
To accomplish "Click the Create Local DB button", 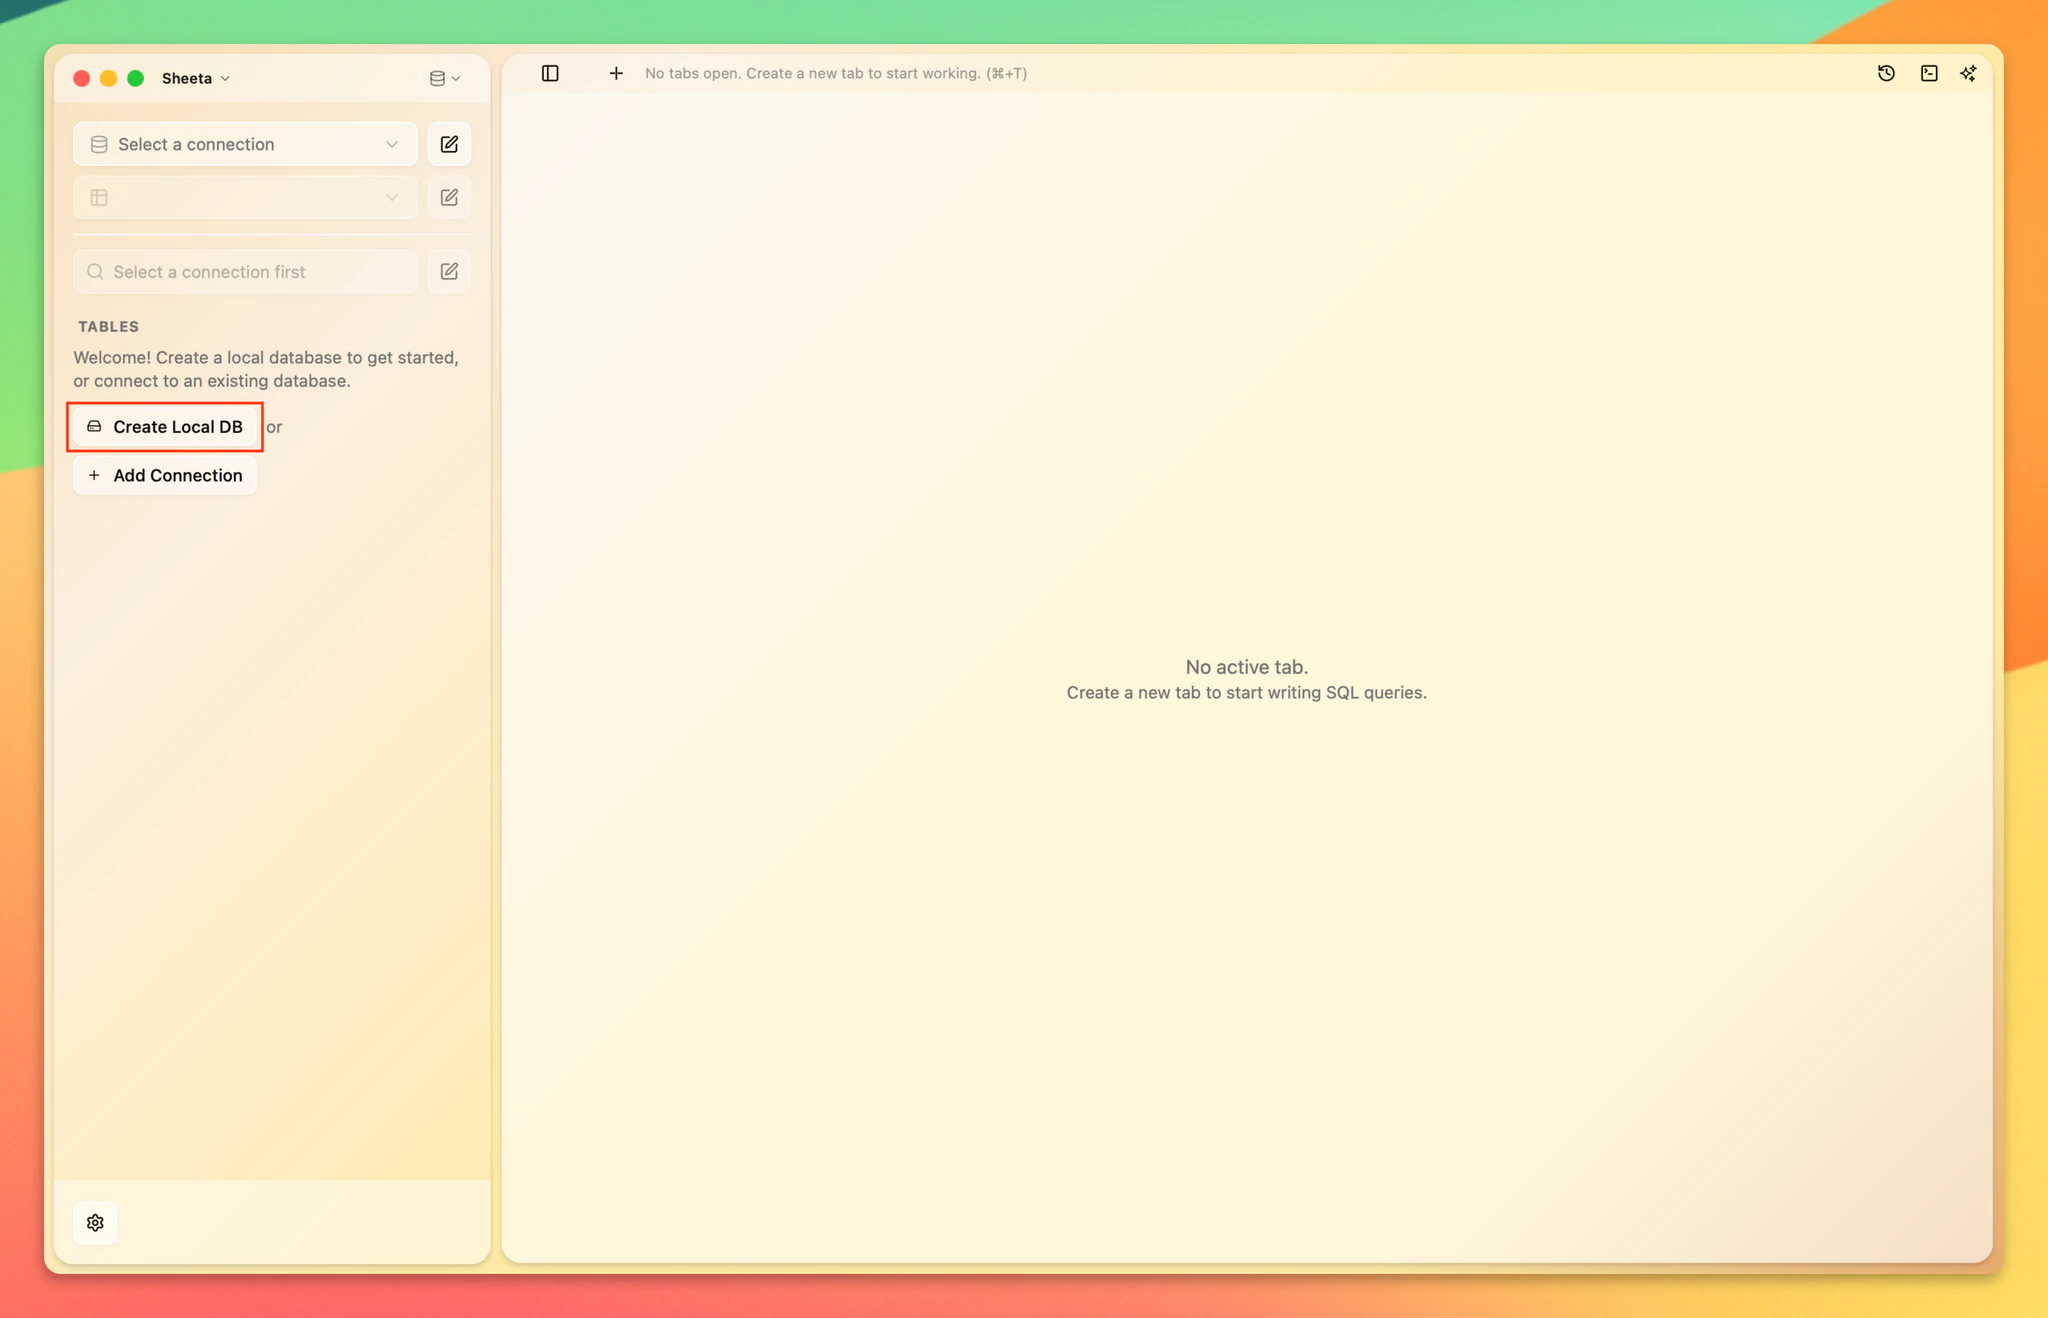I will point(165,427).
